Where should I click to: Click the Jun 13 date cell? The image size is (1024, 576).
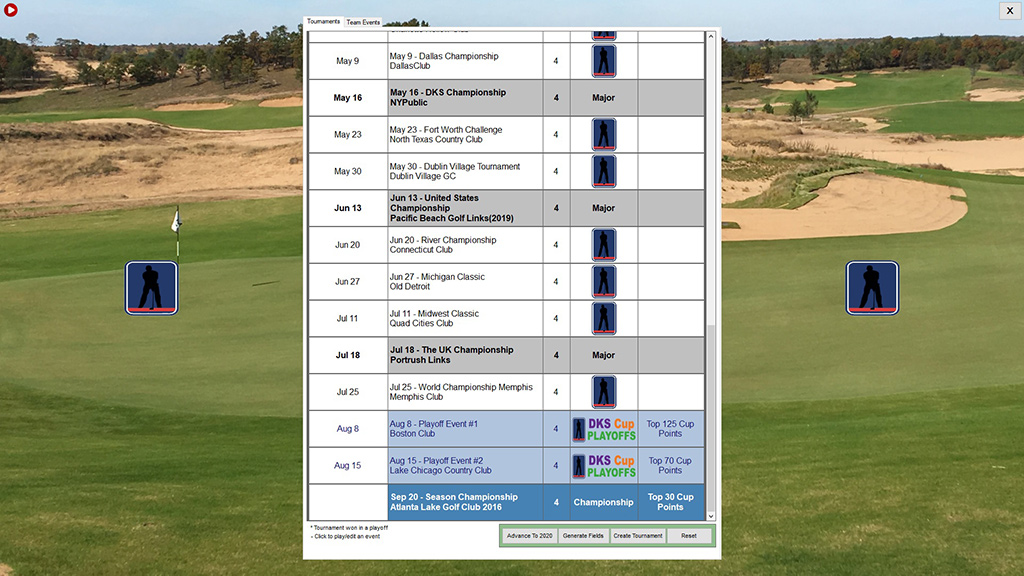point(347,208)
